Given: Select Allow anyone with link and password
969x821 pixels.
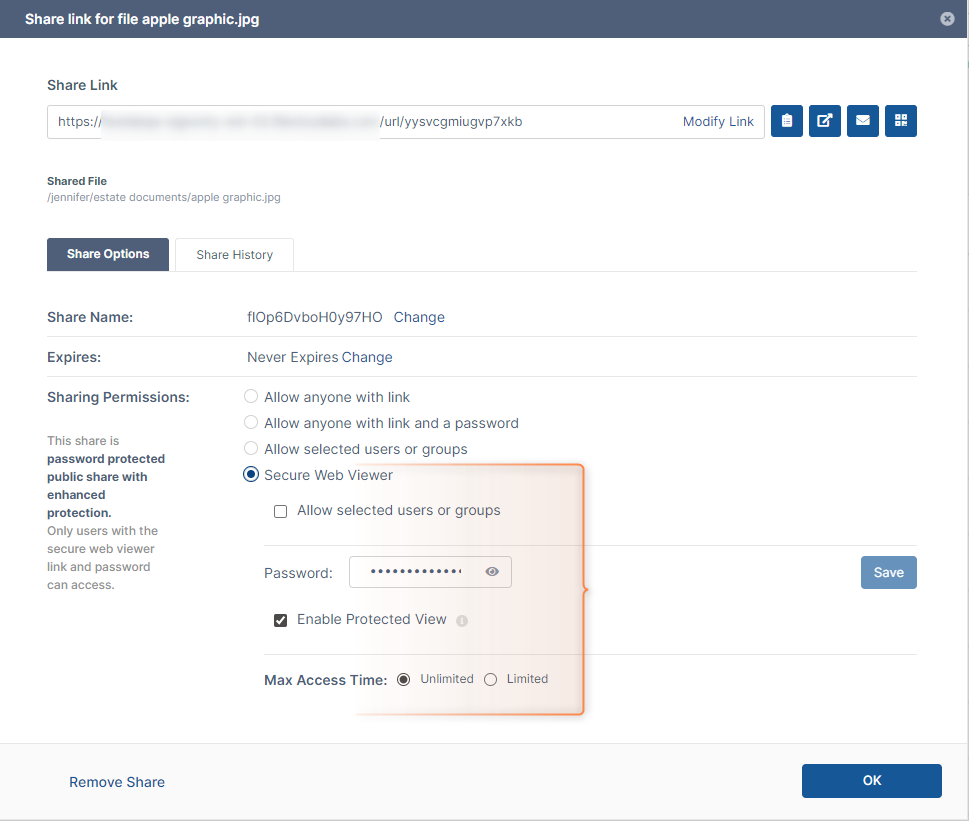Looking at the screenshot, I should [x=251, y=423].
